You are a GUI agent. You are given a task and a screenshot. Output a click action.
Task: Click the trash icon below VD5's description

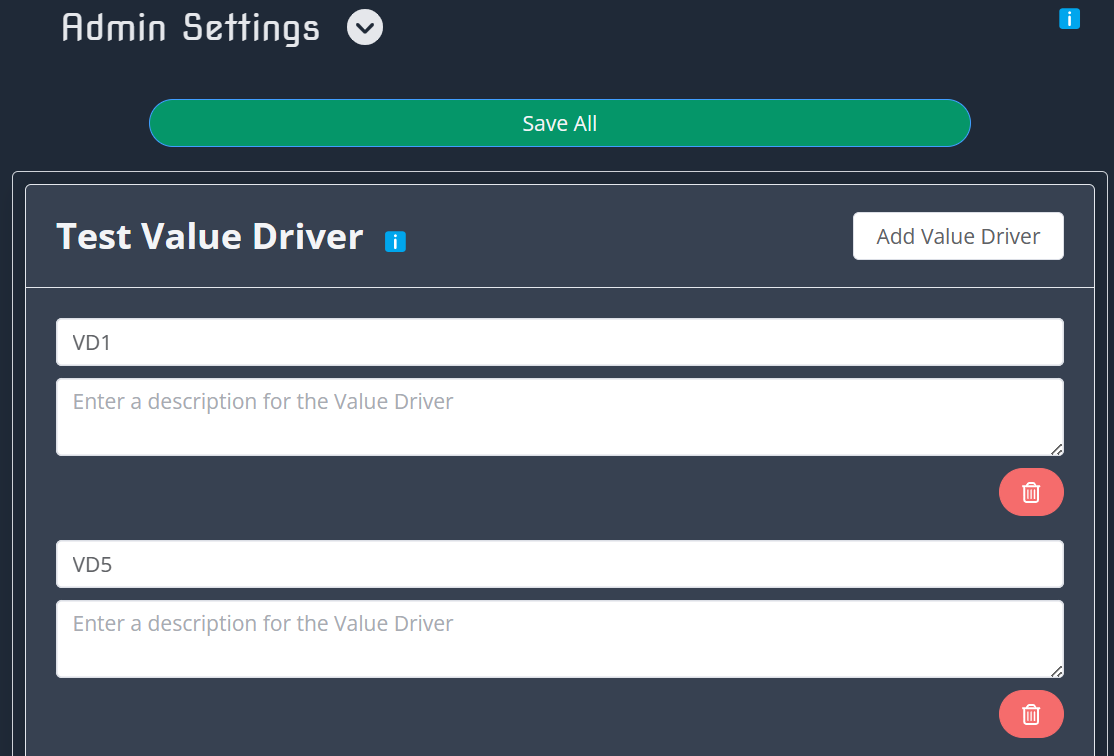click(1031, 714)
